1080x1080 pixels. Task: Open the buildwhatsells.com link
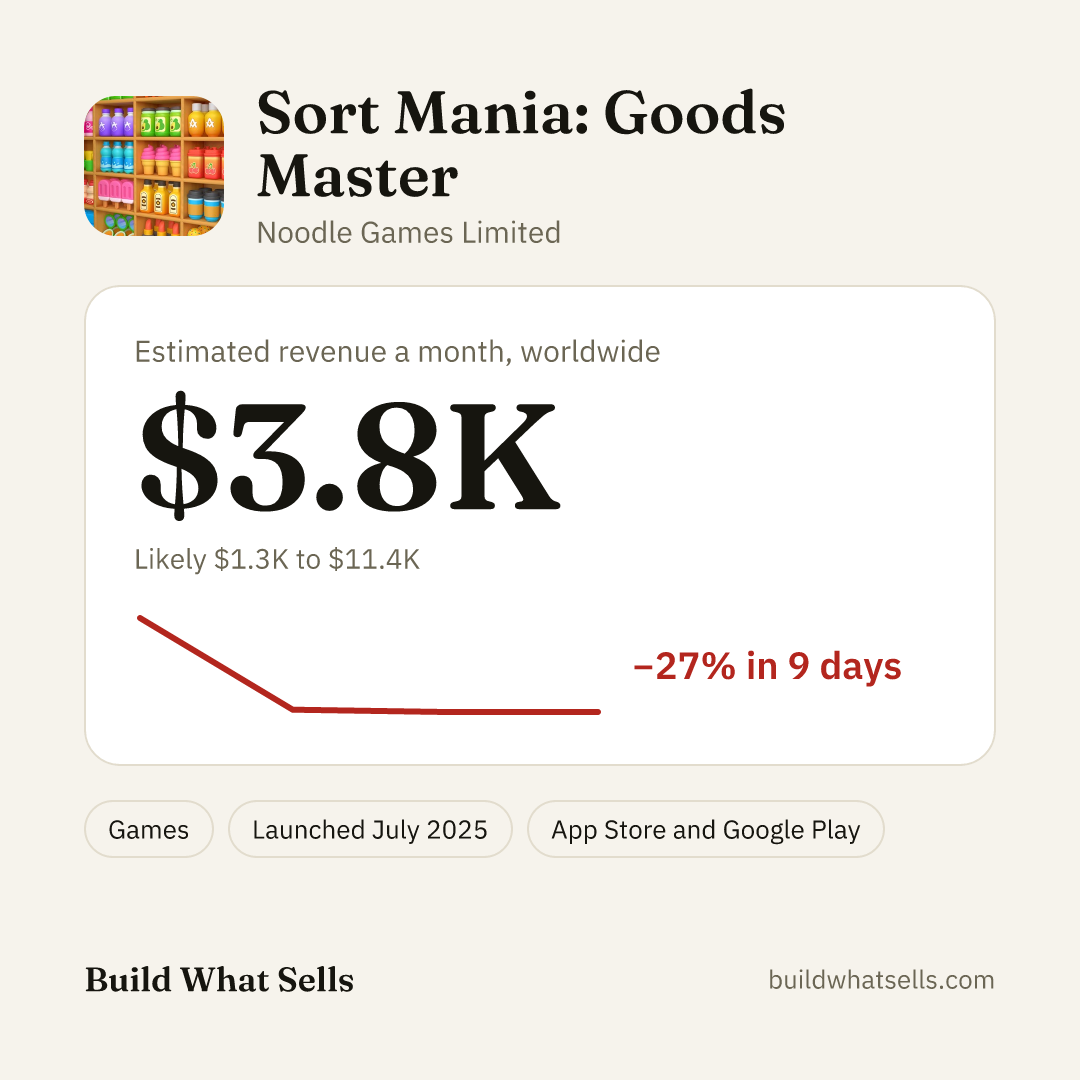coord(881,980)
